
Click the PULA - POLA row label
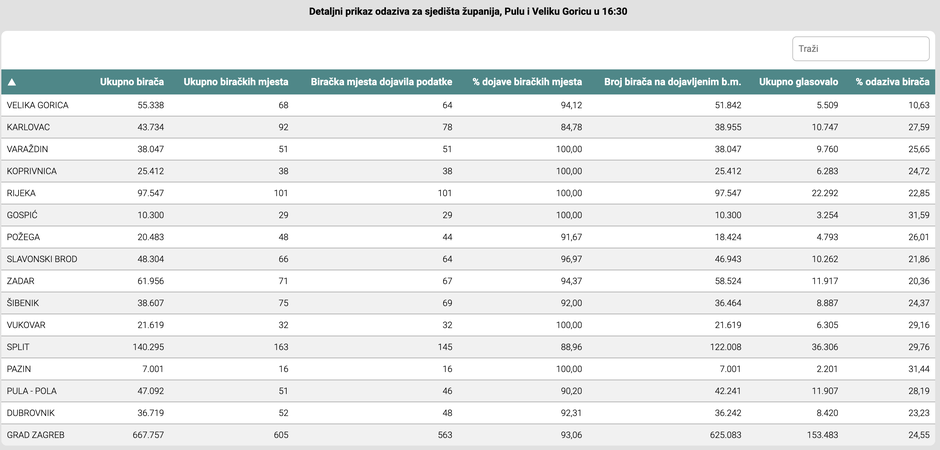pyautogui.click(x=32, y=391)
